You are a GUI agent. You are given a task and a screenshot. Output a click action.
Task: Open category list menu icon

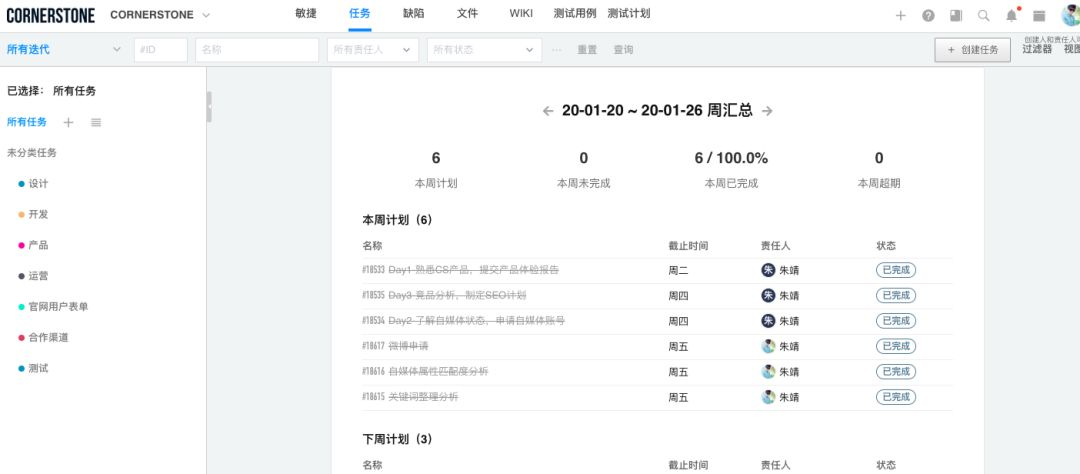tap(96, 123)
